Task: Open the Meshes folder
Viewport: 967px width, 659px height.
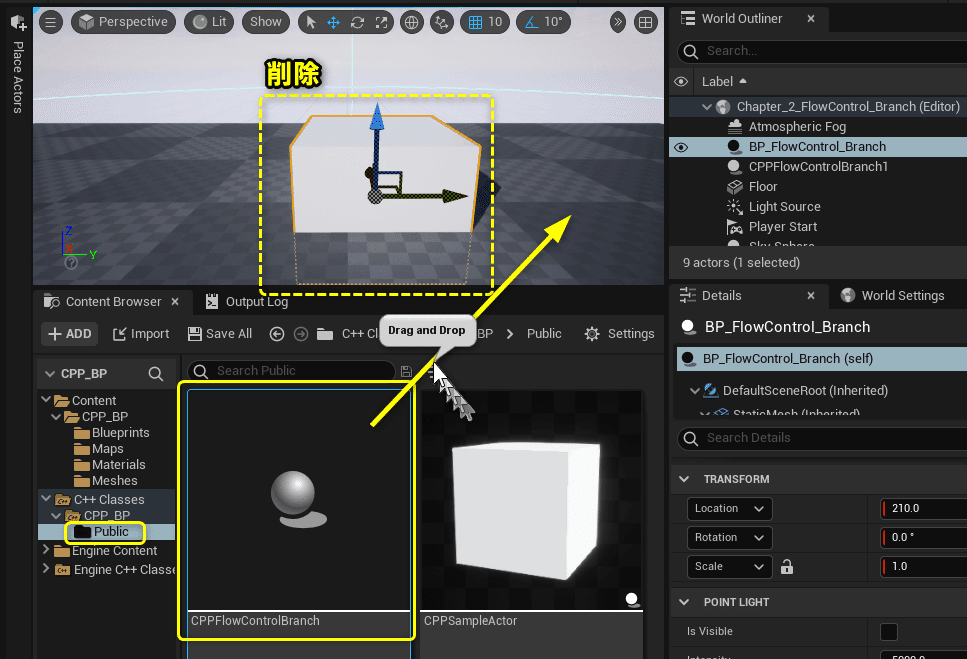Action: click(105, 481)
